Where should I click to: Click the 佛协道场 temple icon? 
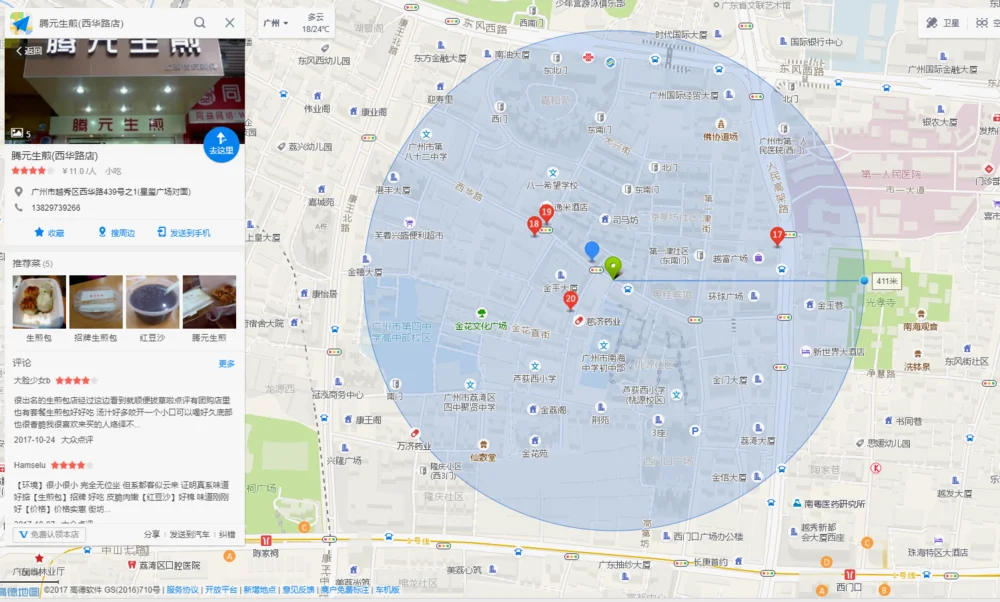pos(721,124)
